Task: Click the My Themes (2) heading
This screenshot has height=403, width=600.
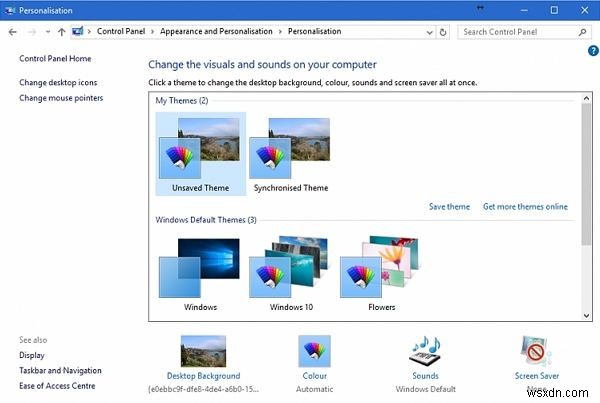Action: click(x=182, y=101)
